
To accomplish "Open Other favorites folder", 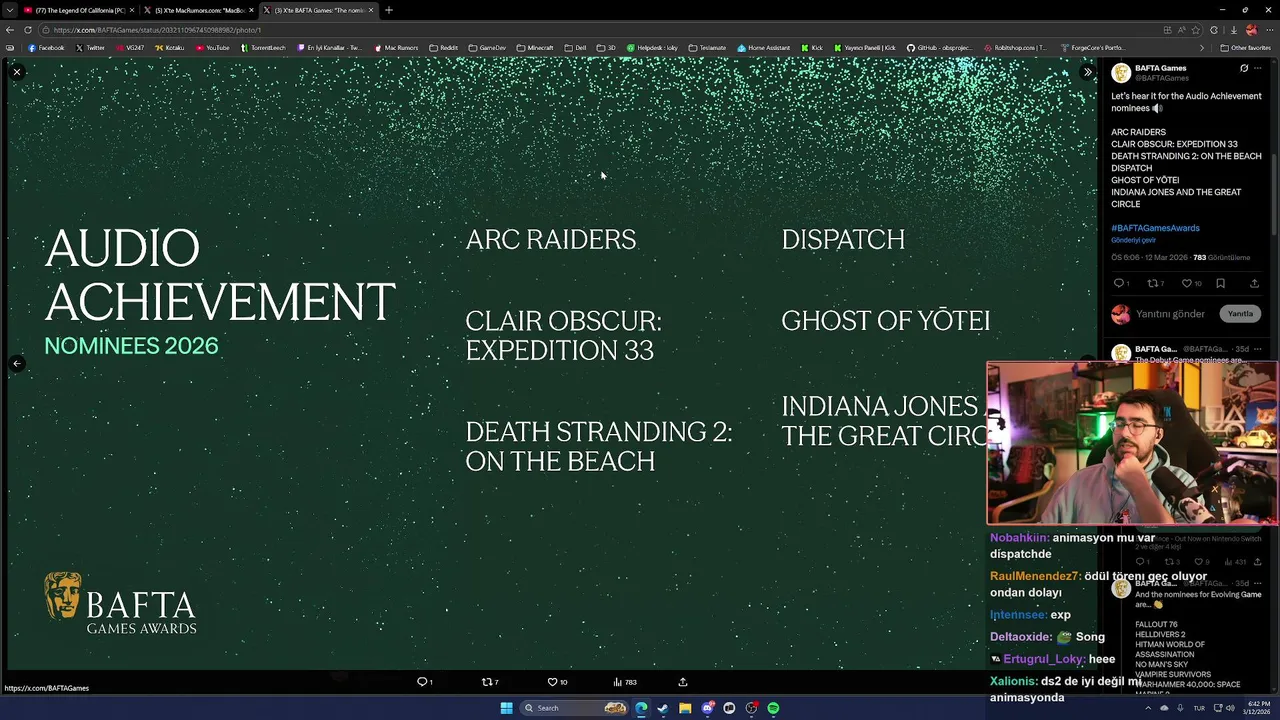I will 1246,48.
